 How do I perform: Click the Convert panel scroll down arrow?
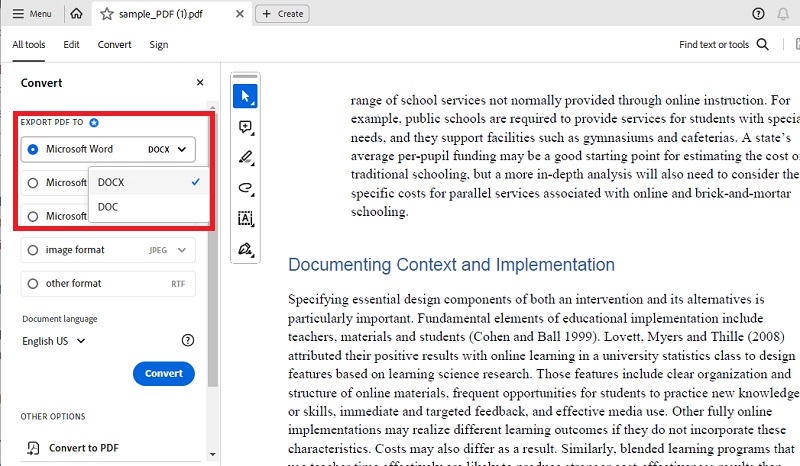click(x=213, y=454)
